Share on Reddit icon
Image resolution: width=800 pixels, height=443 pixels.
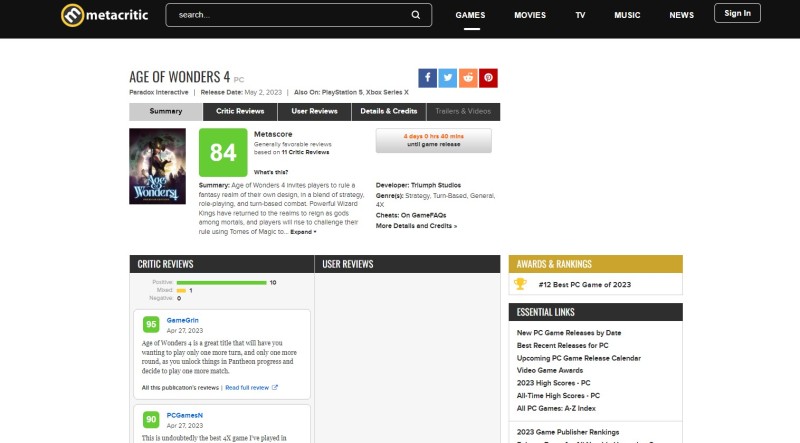pos(468,78)
